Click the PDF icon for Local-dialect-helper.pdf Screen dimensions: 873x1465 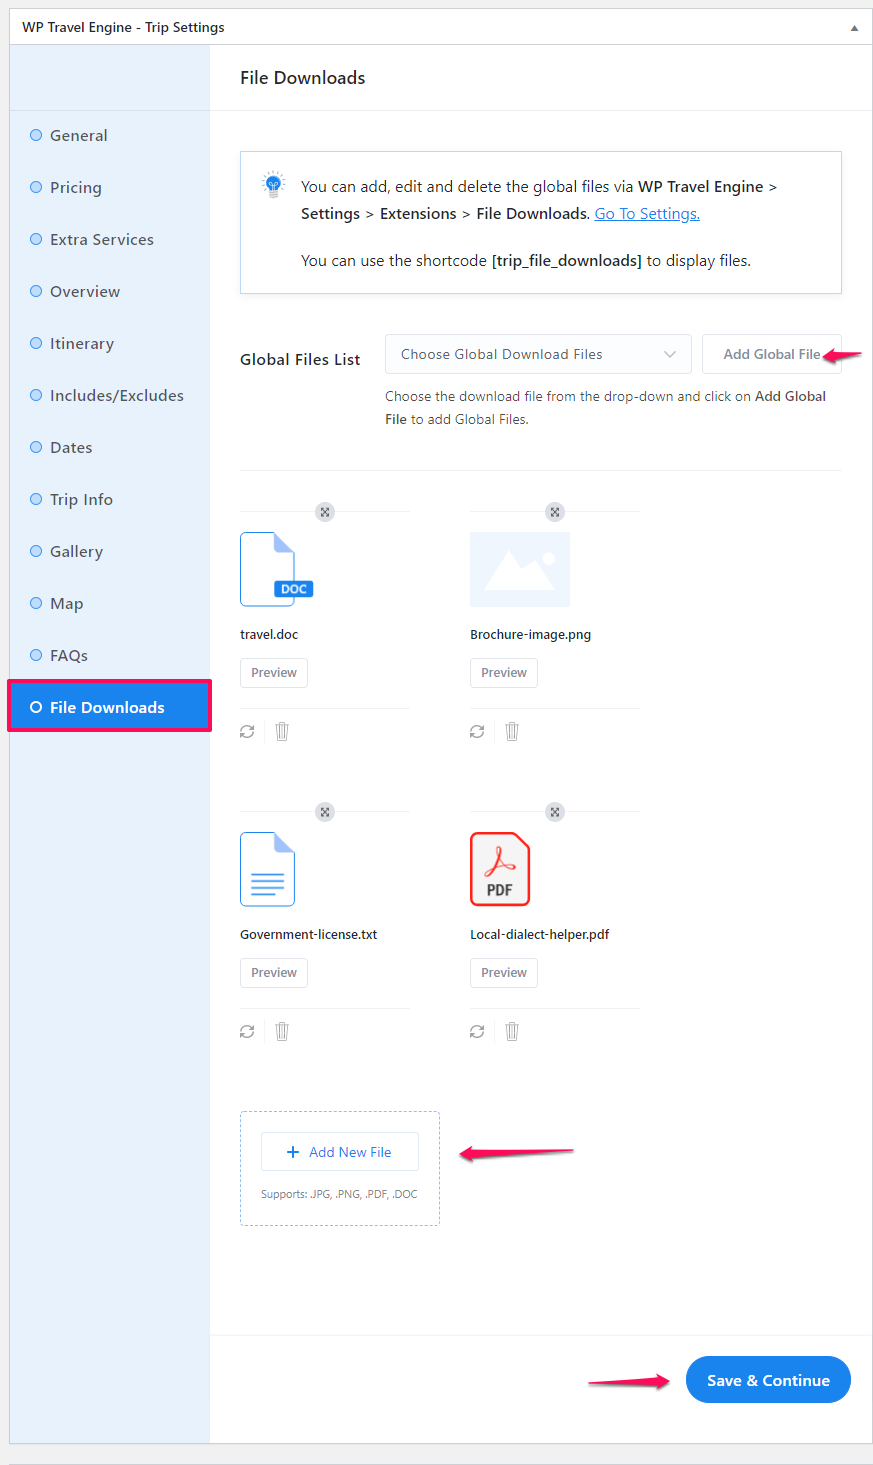tap(500, 869)
